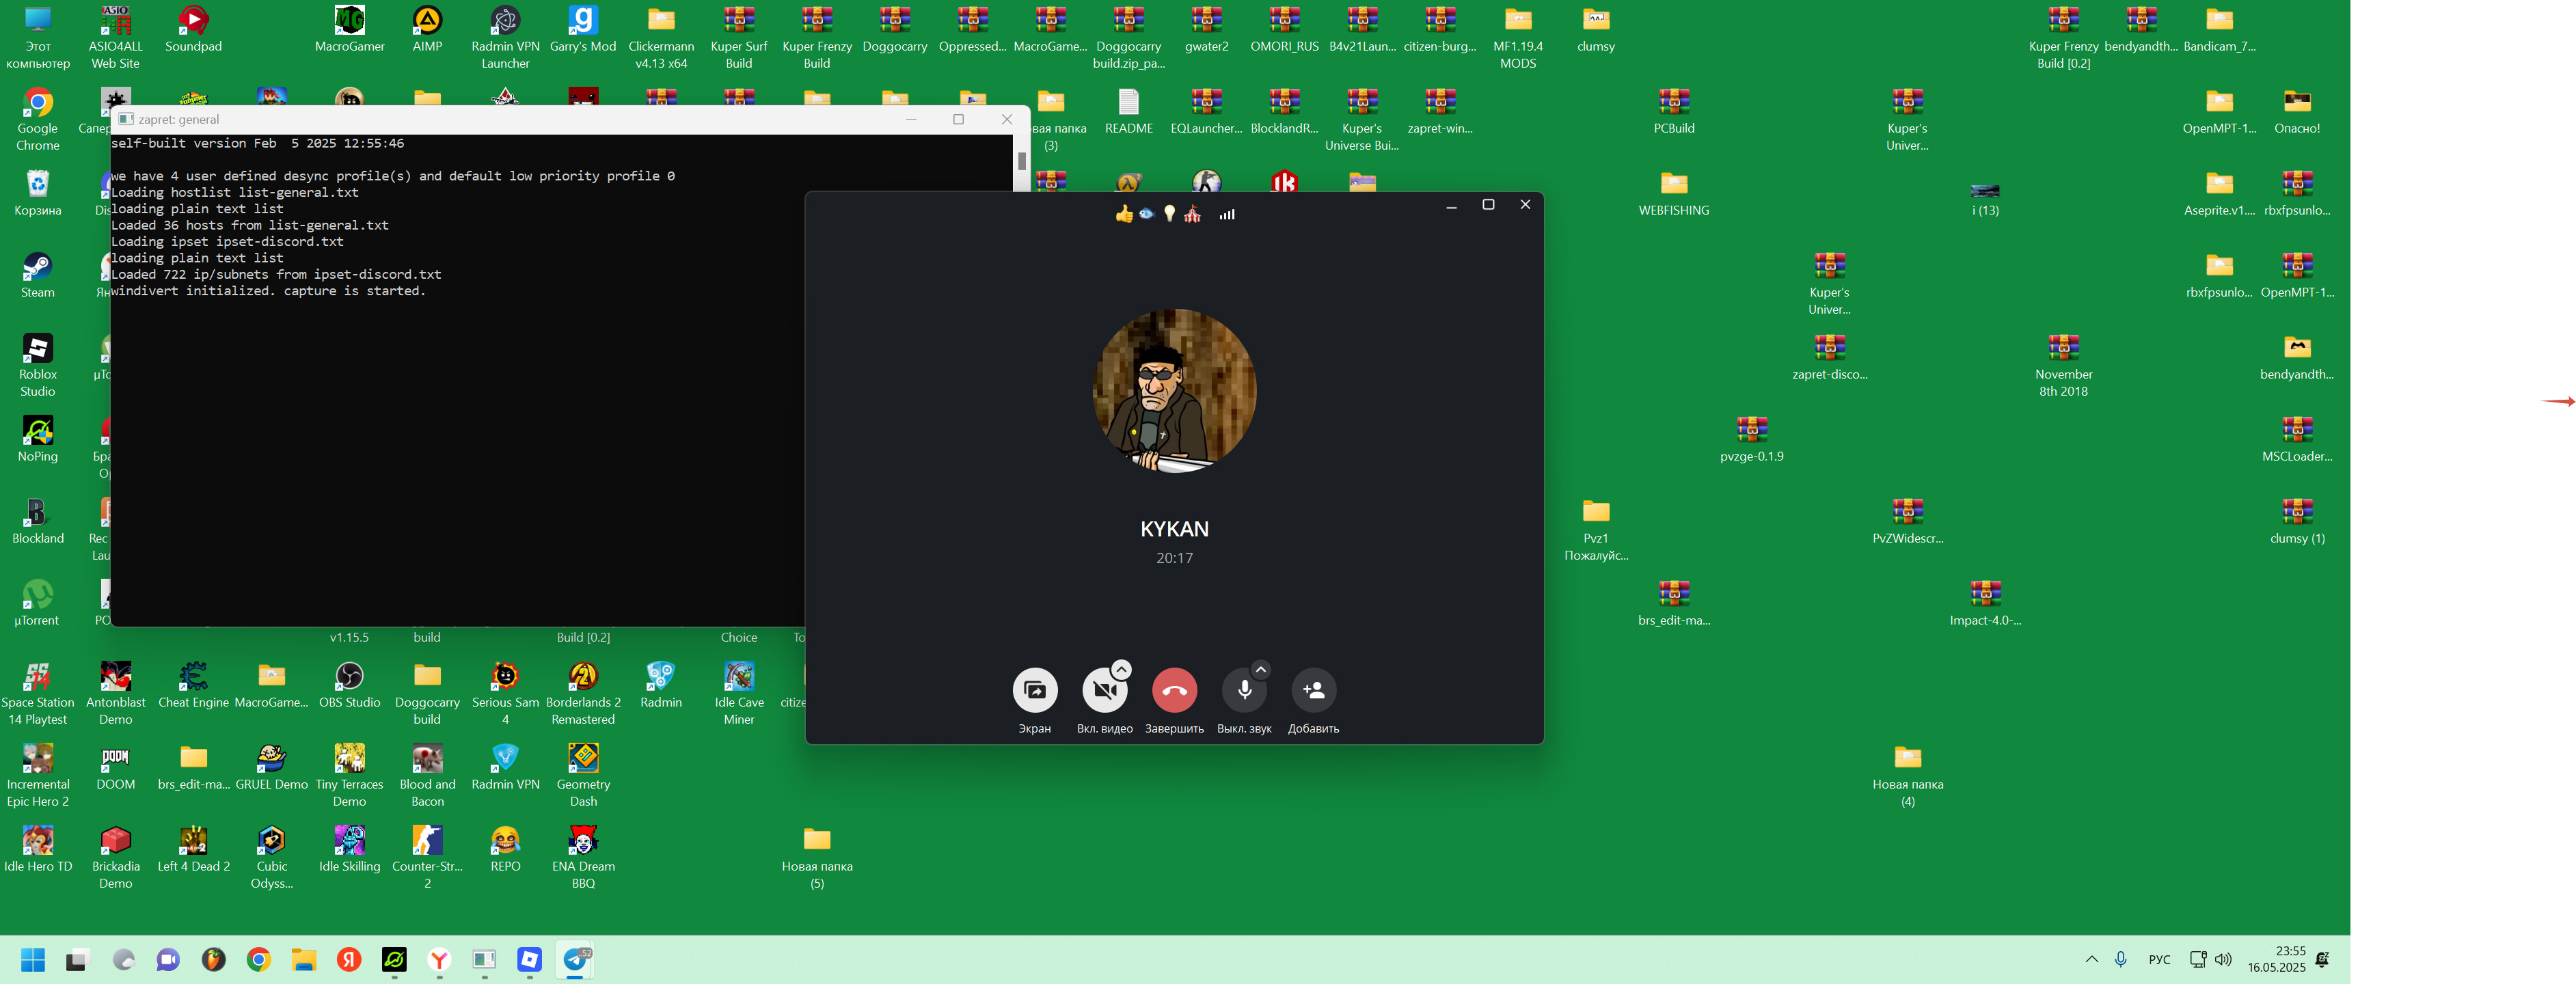The width and height of the screenshot is (2576, 984).
Task: Click the Экран screen share button
Action: 1034,690
